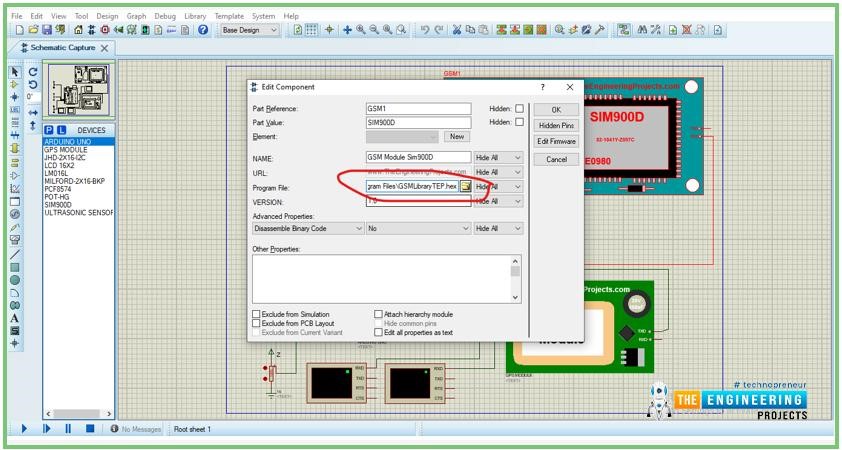Screen dimensions: 842x450
Task: Open the File menu
Action: click(x=17, y=16)
